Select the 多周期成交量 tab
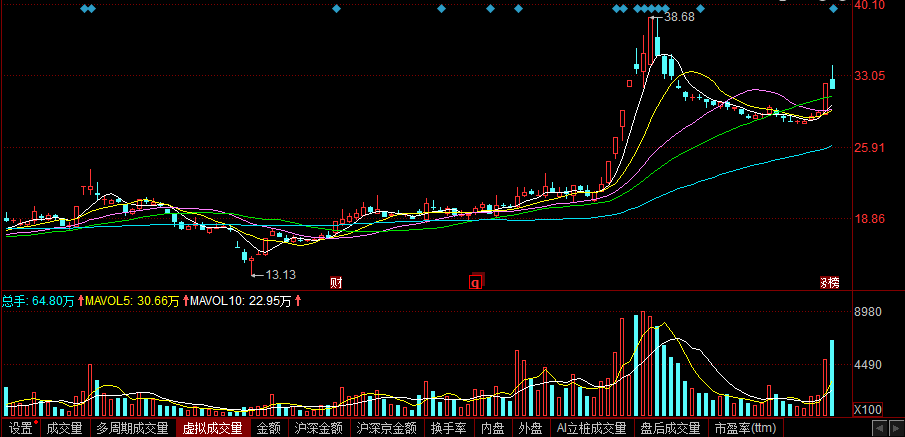Image resolution: width=905 pixels, height=437 pixels. (x=132, y=428)
